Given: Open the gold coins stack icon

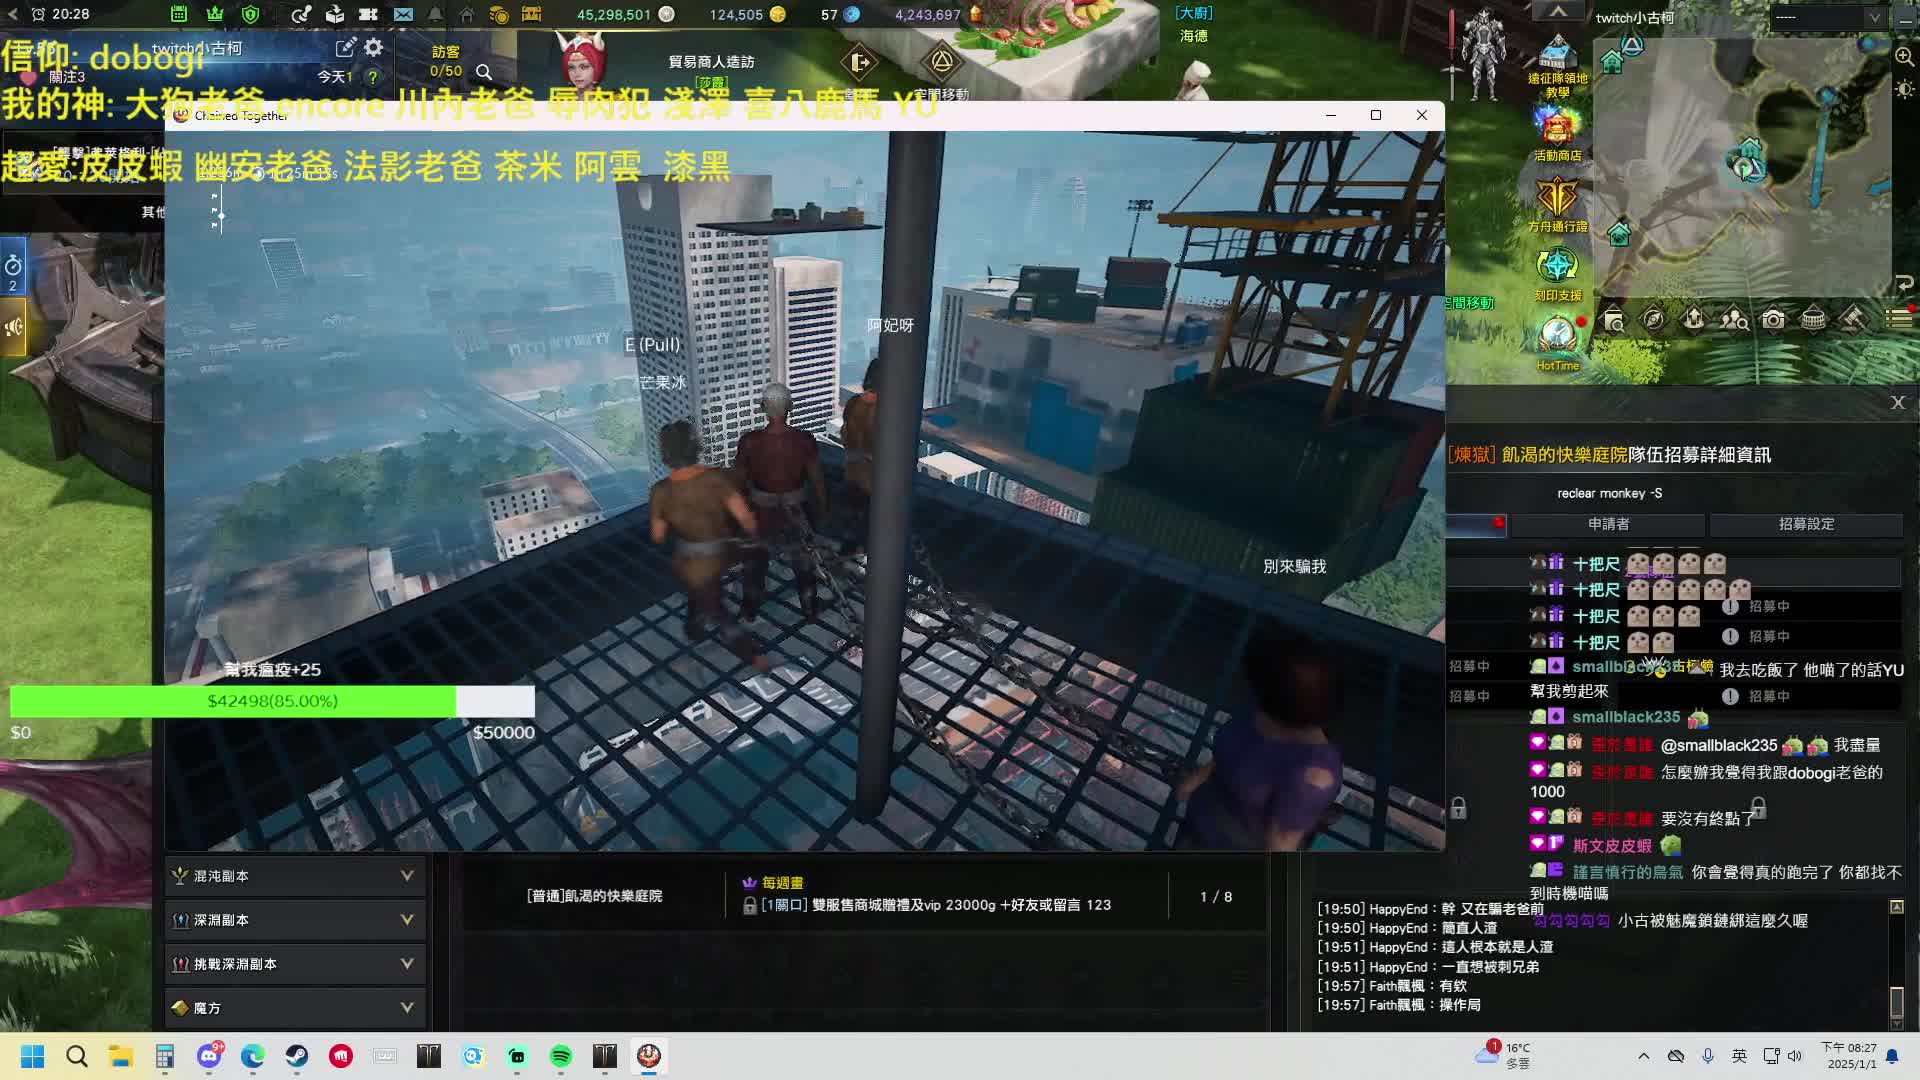Looking at the screenshot, I should pyautogui.click(x=499, y=14).
